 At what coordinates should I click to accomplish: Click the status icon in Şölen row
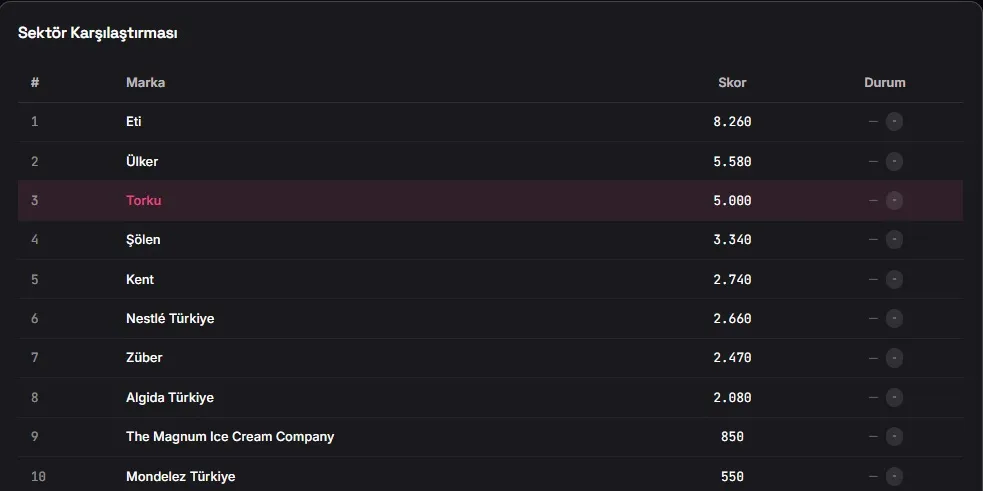(x=894, y=240)
